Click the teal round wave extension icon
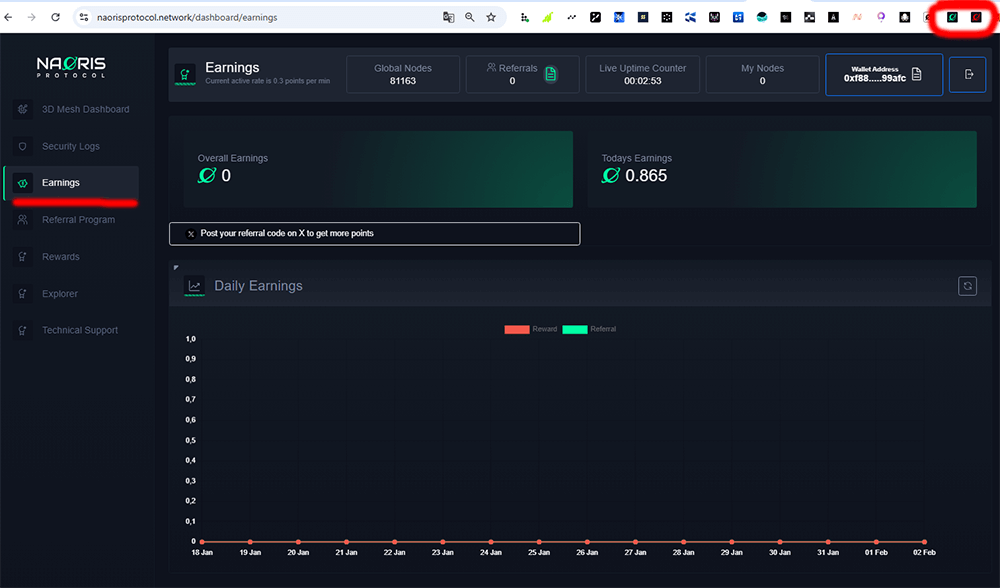This screenshot has width=1000, height=588. (x=761, y=17)
